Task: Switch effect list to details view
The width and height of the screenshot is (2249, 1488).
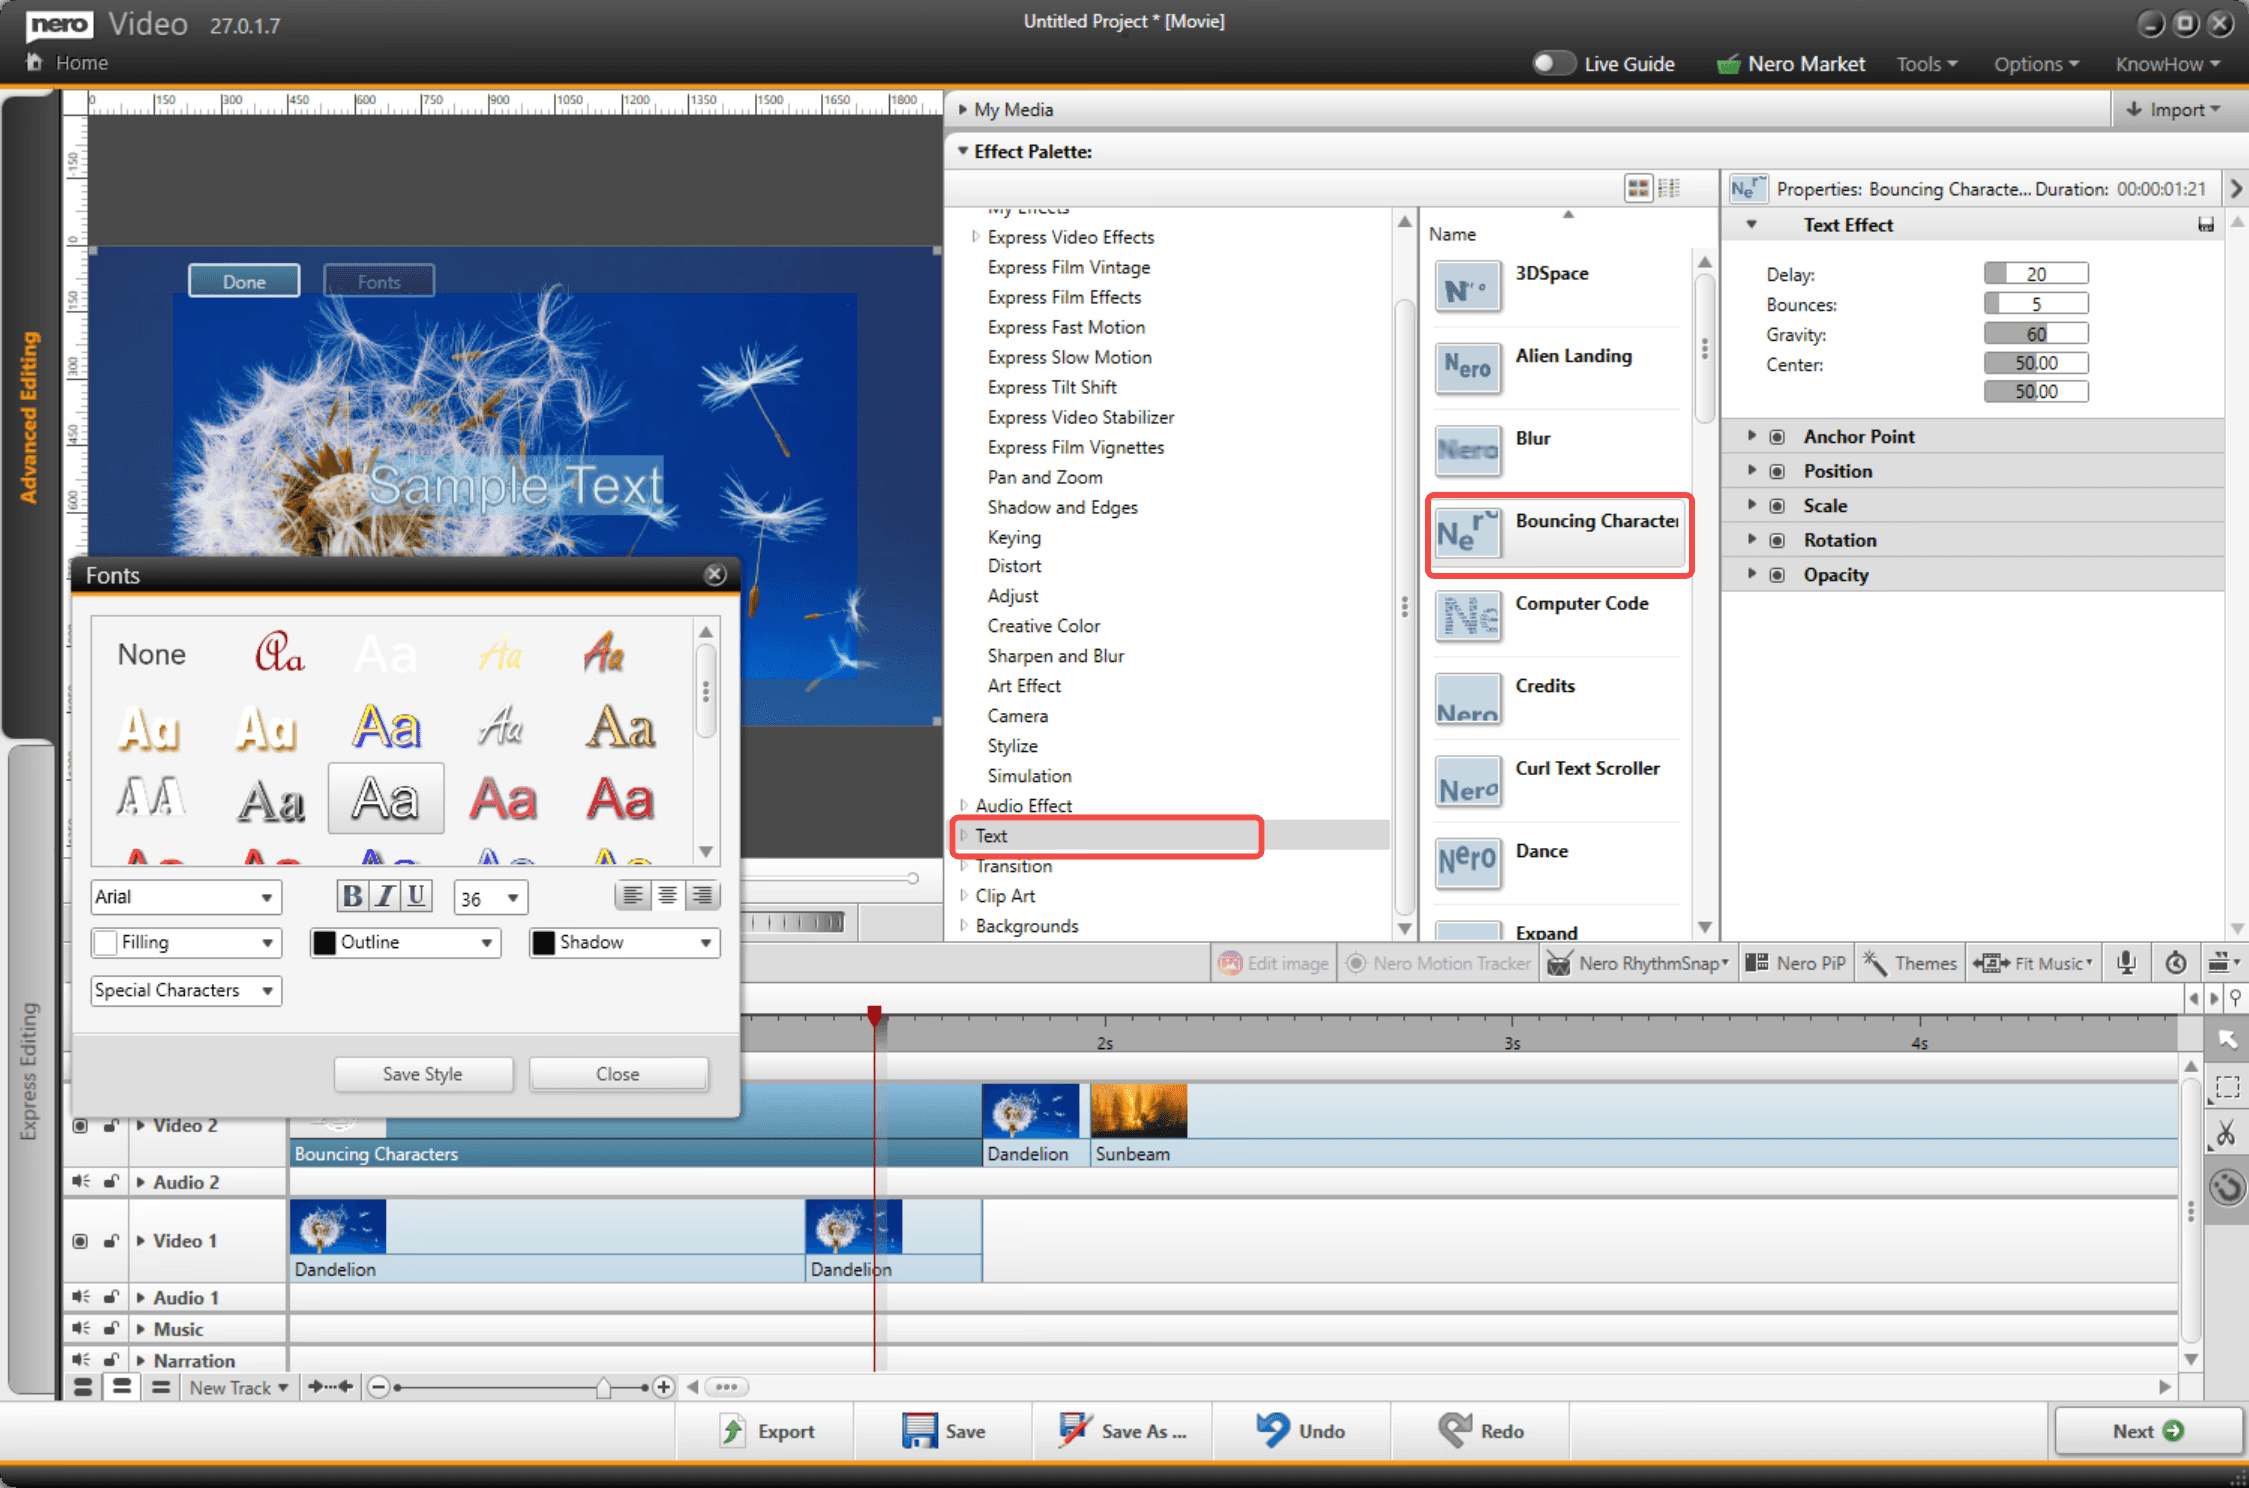Action: (x=1669, y=188)
